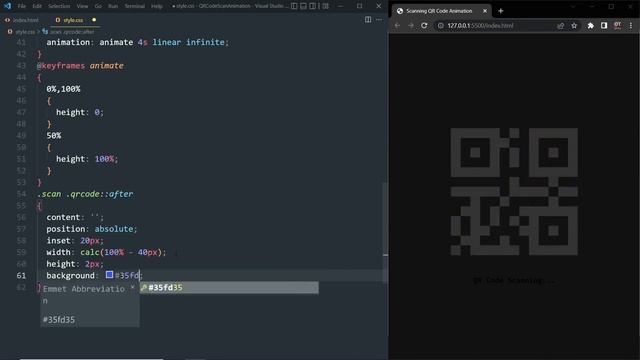640x360 pixels.
Task: Open the Terminal menu
Action: coord(135,6)
